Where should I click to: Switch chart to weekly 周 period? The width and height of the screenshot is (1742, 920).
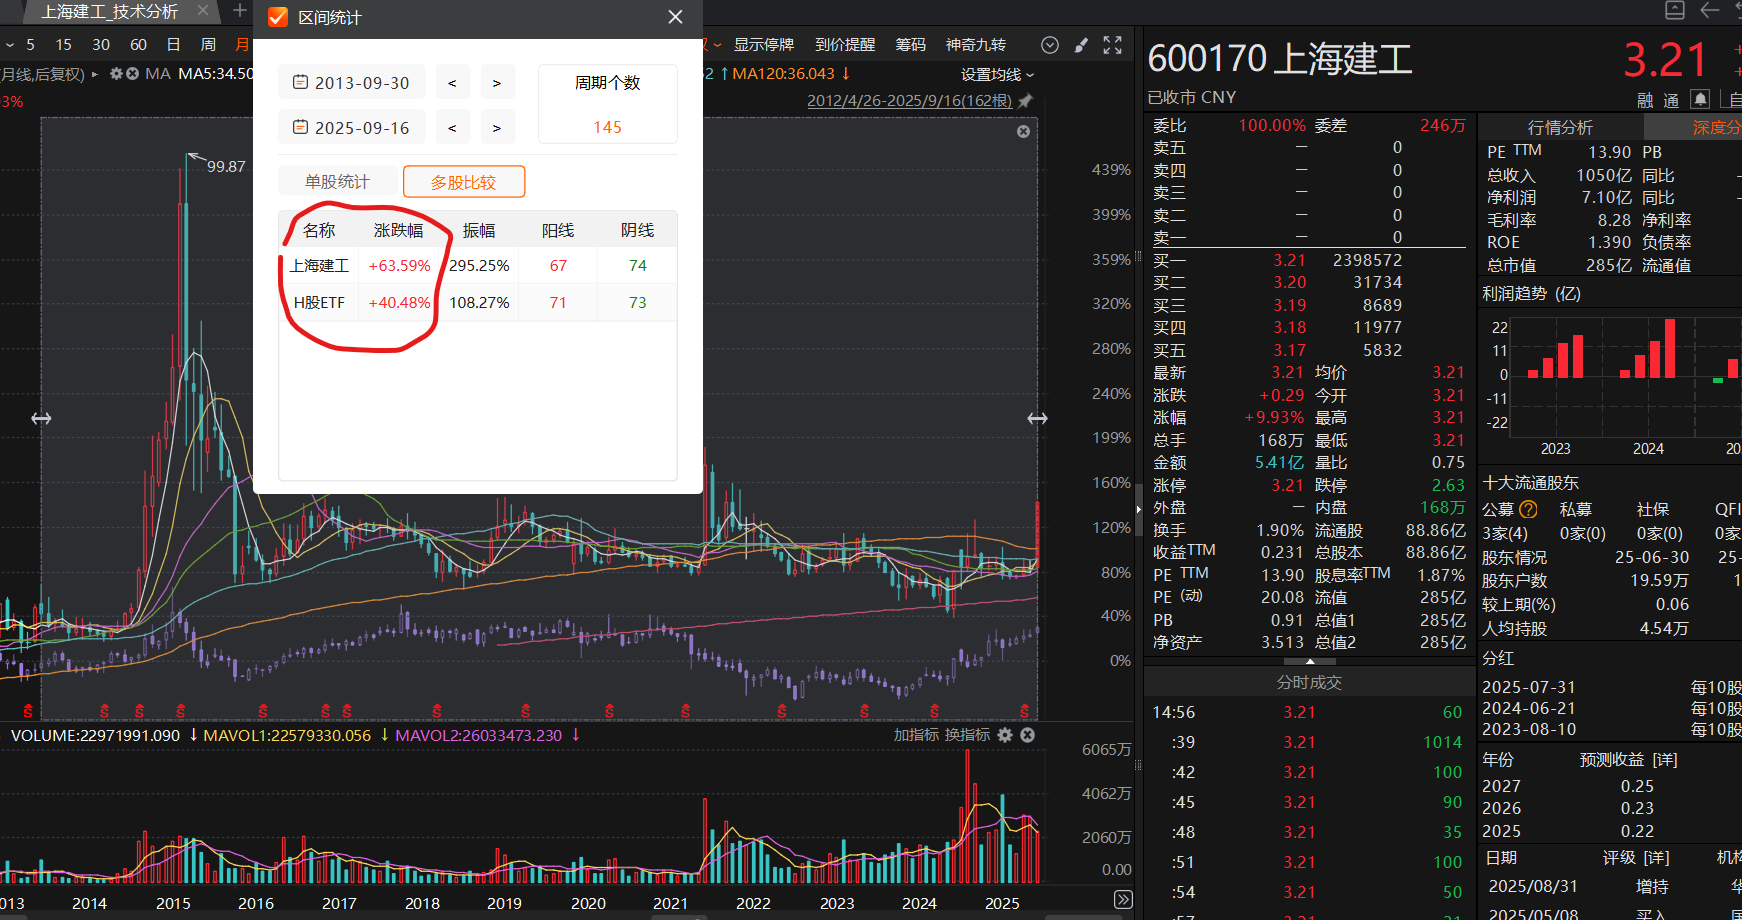(x=208, y=44)
